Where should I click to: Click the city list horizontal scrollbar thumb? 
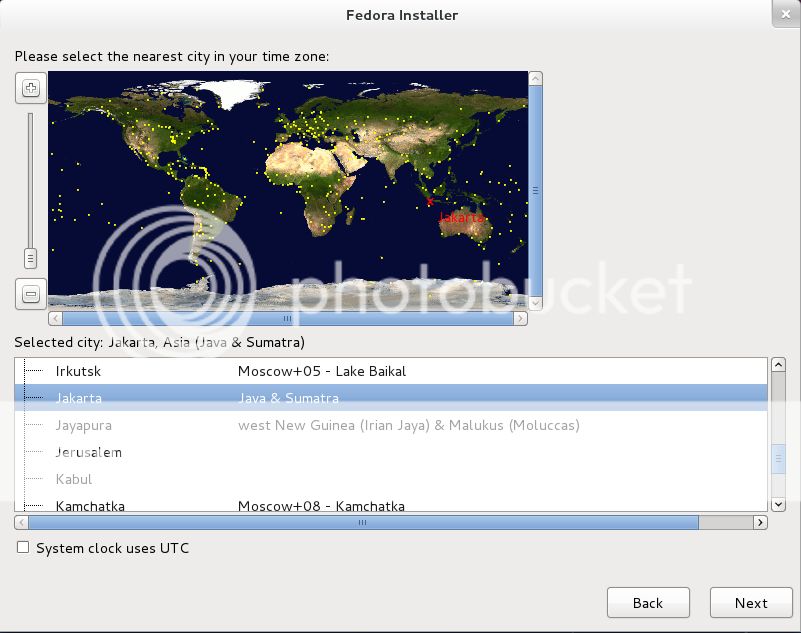[x=363, y=522]
